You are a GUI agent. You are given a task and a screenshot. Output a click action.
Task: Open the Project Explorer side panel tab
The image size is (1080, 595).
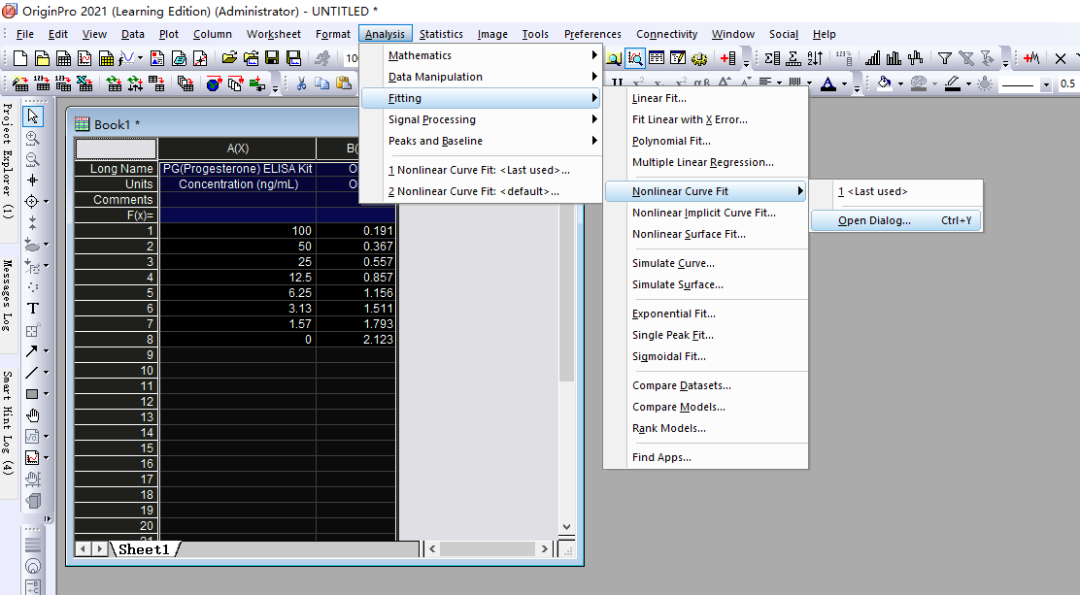tap(7, 160)
